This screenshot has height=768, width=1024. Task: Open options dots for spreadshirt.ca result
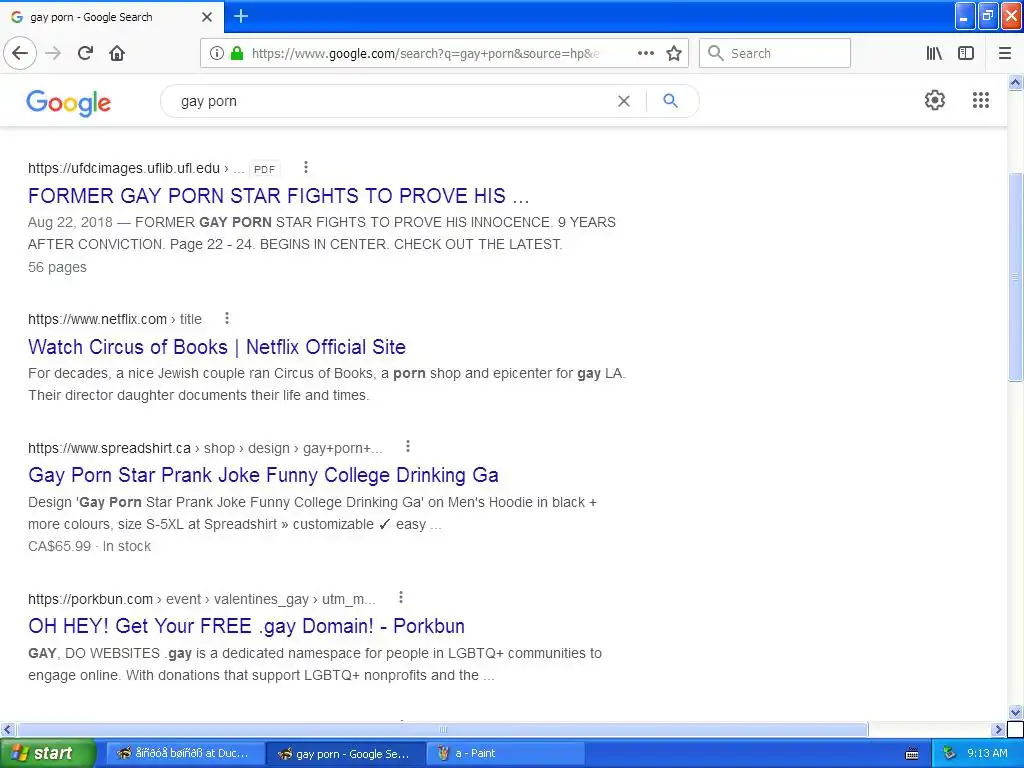pos(408,446)
